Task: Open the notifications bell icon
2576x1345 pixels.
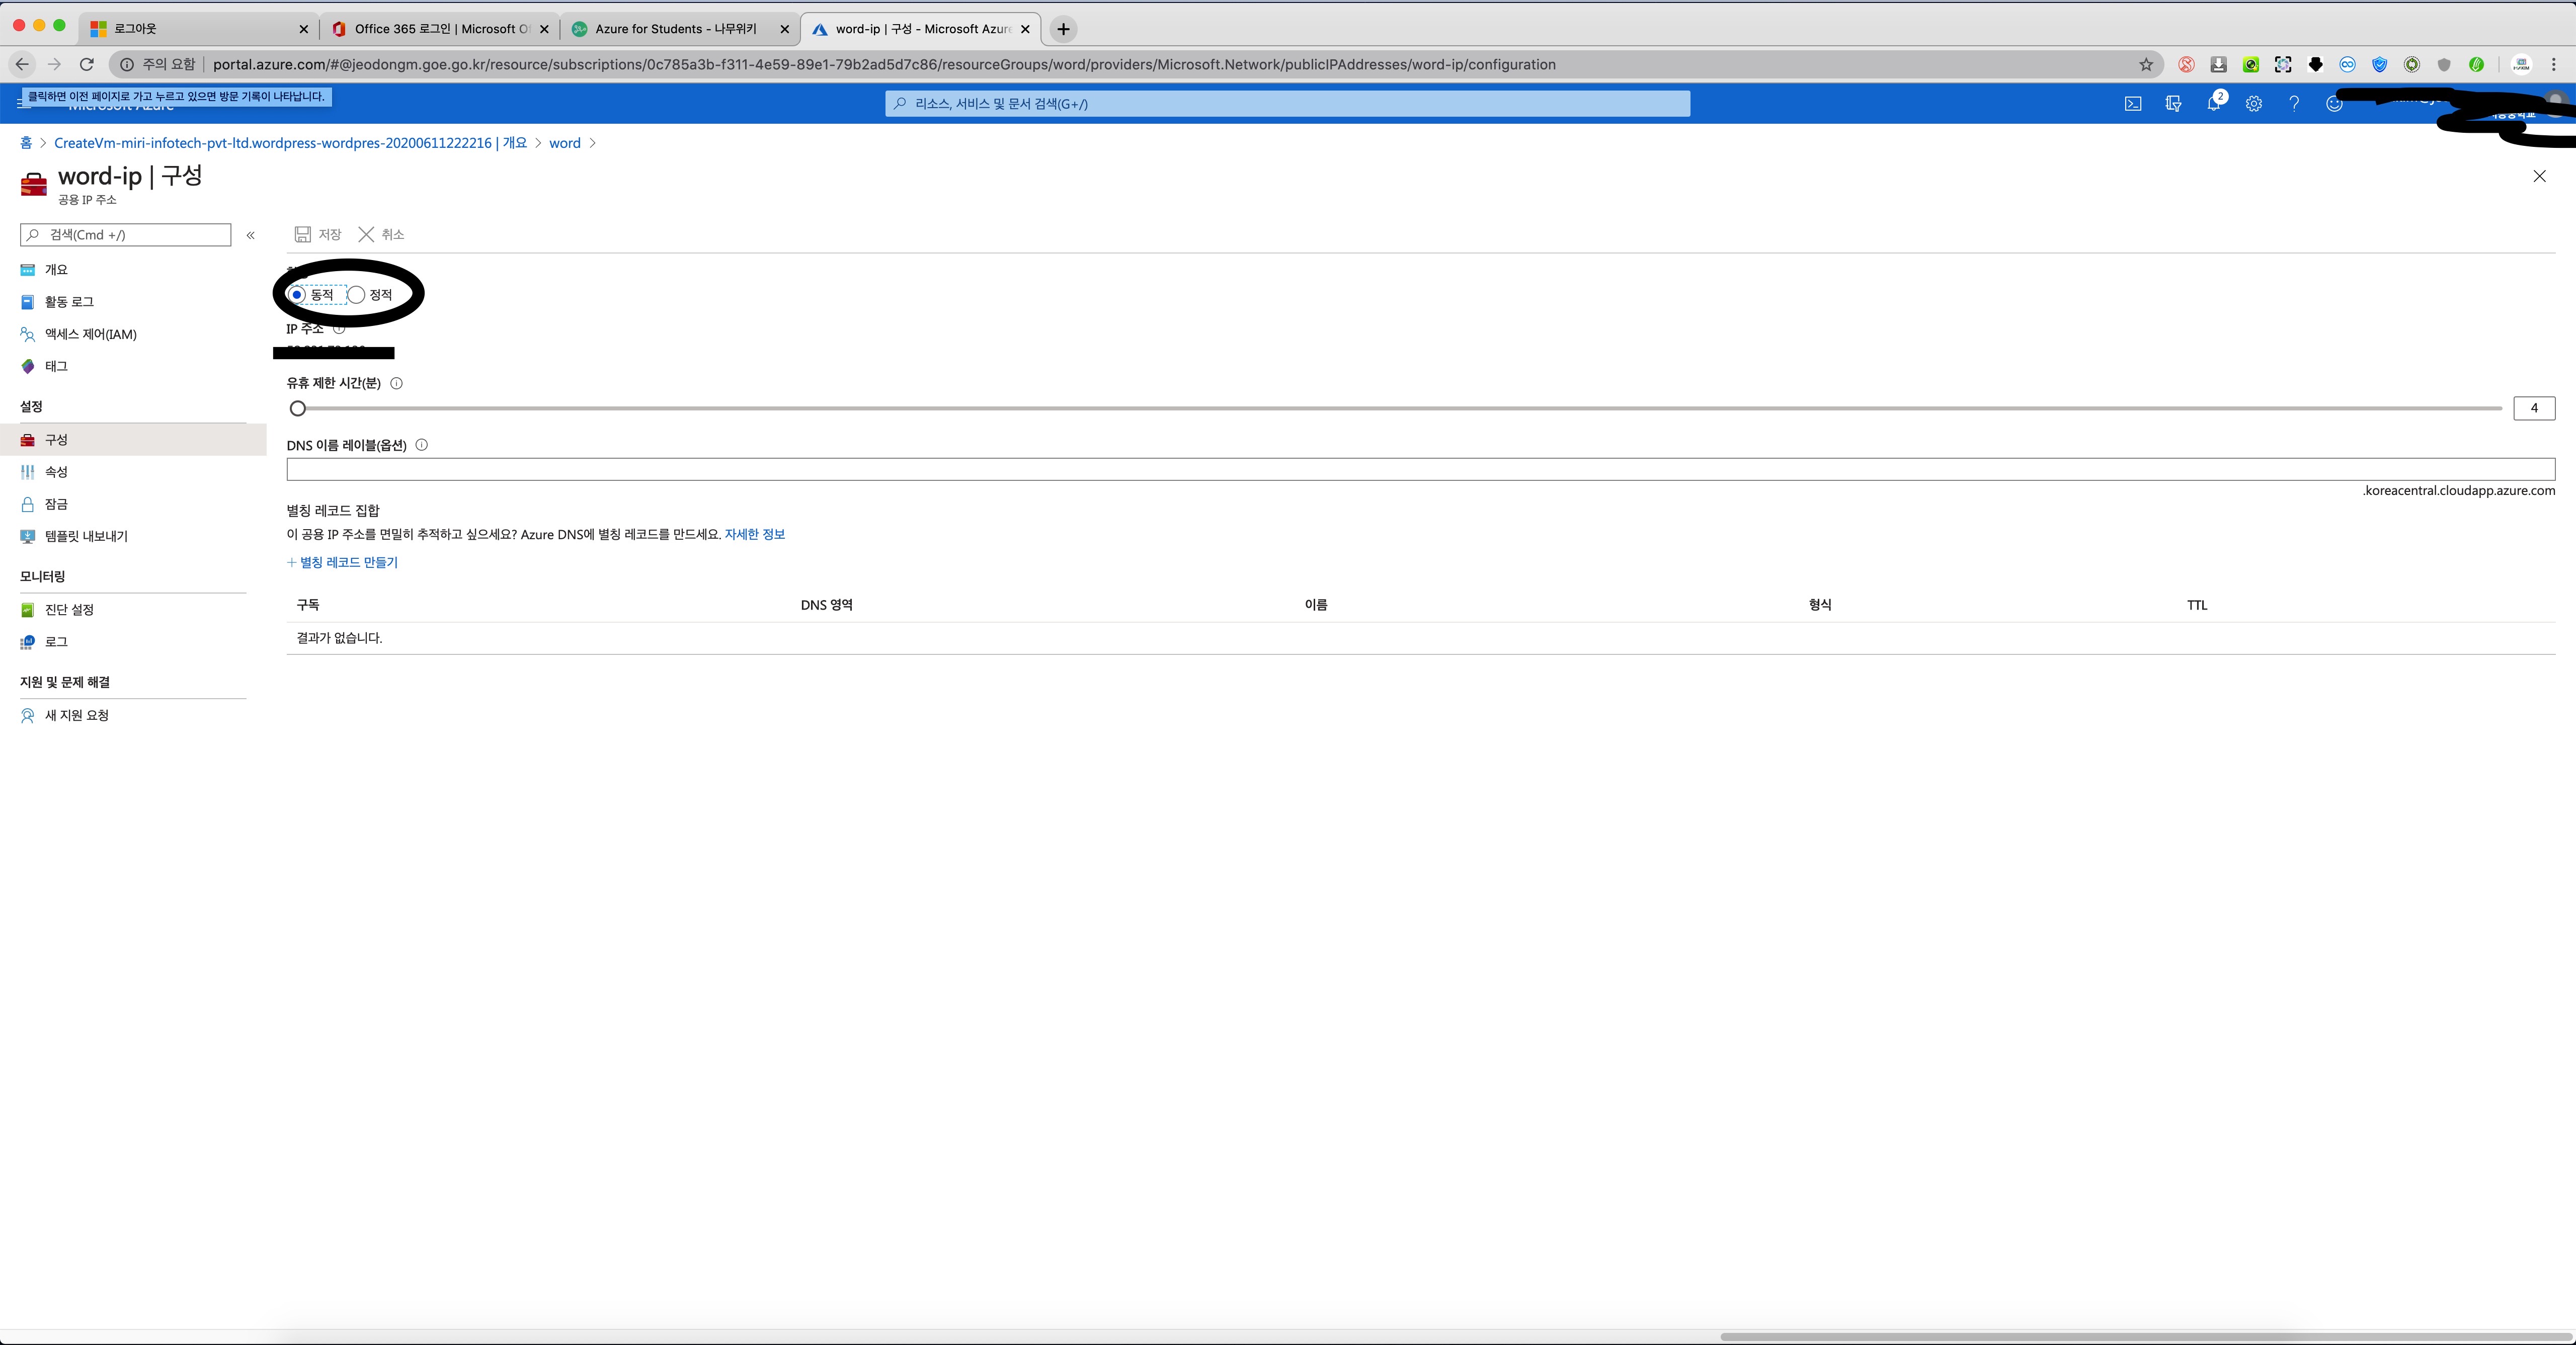Action: 2213,104
